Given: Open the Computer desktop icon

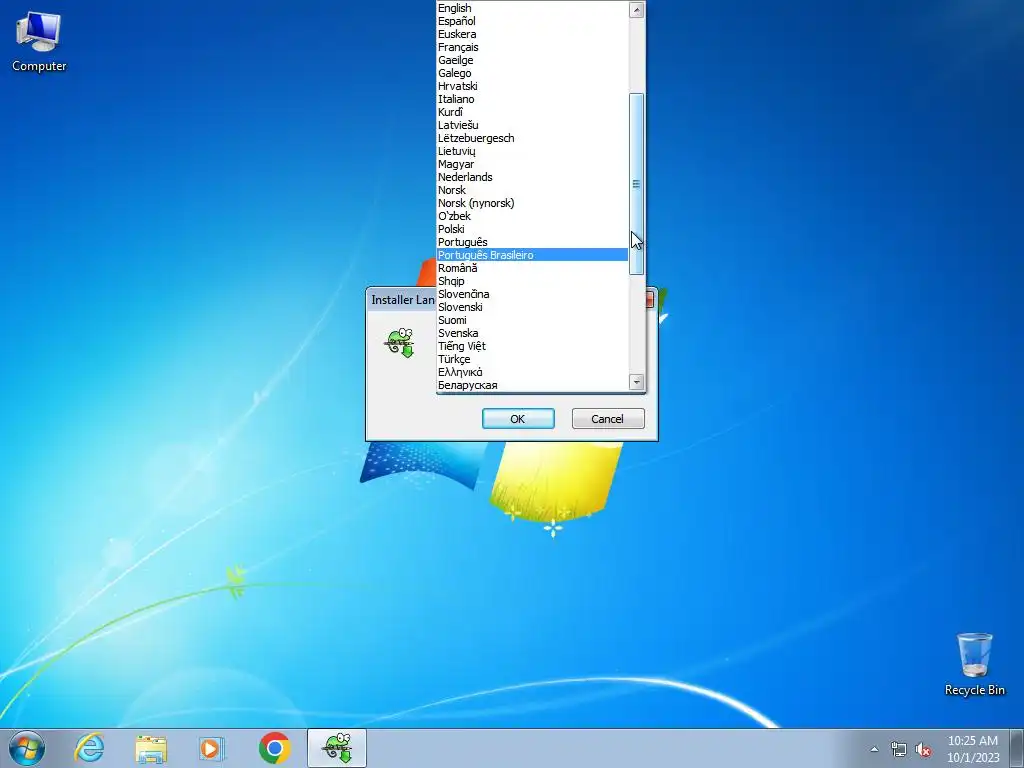Looking at the screenshot, I should pos(39,42).
